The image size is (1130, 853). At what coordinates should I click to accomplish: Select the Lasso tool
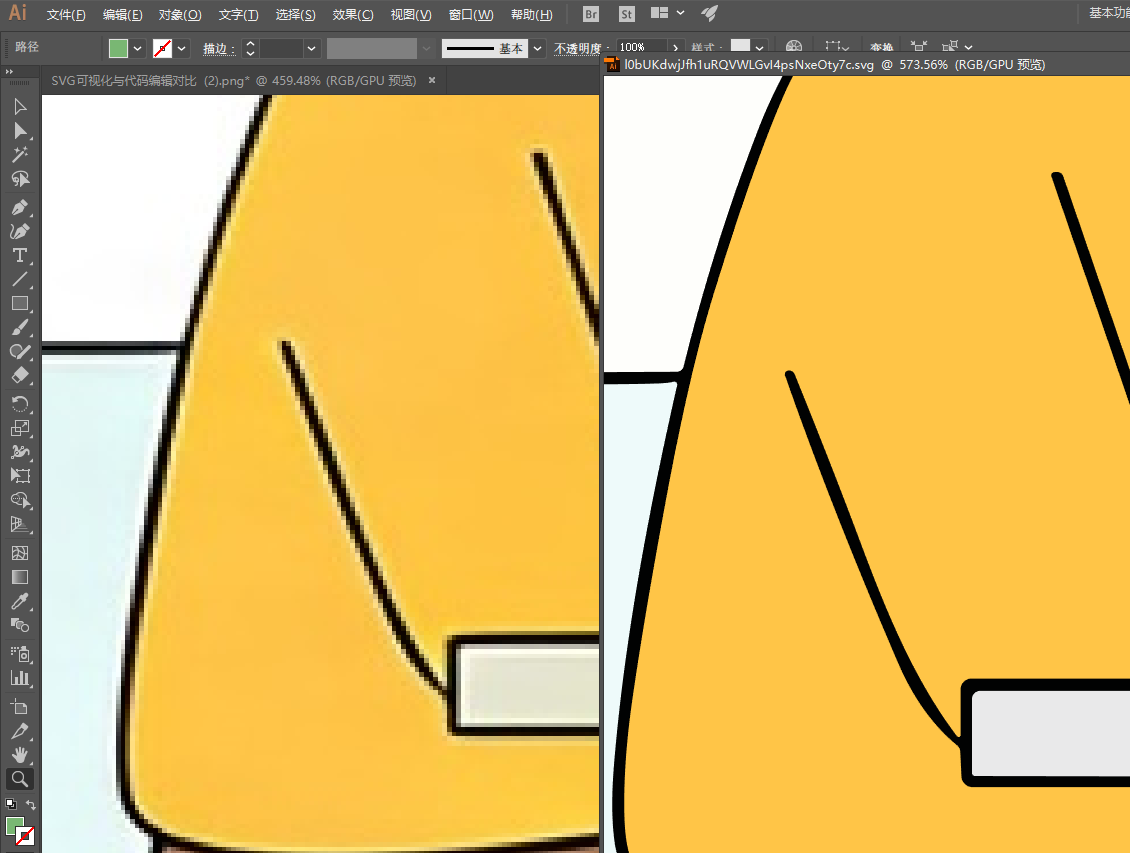pos(20,179)
